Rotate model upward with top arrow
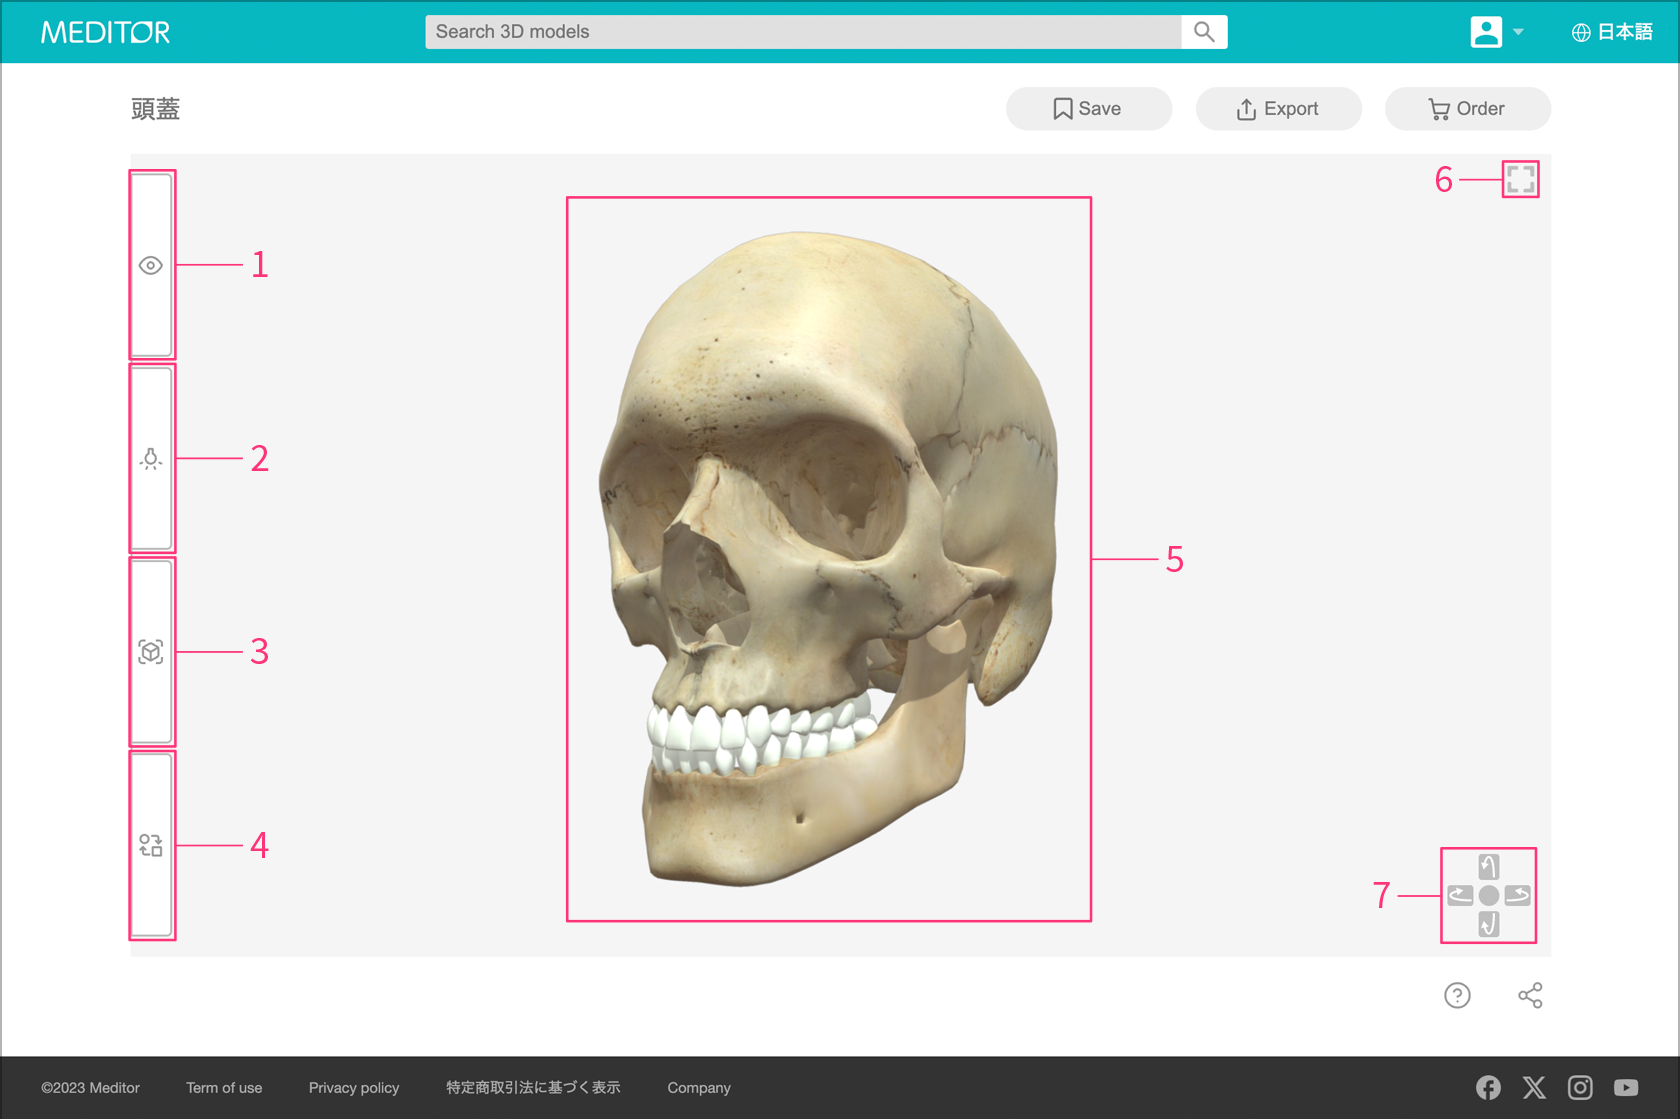1680x1119 pixels. click(1488, 867)
